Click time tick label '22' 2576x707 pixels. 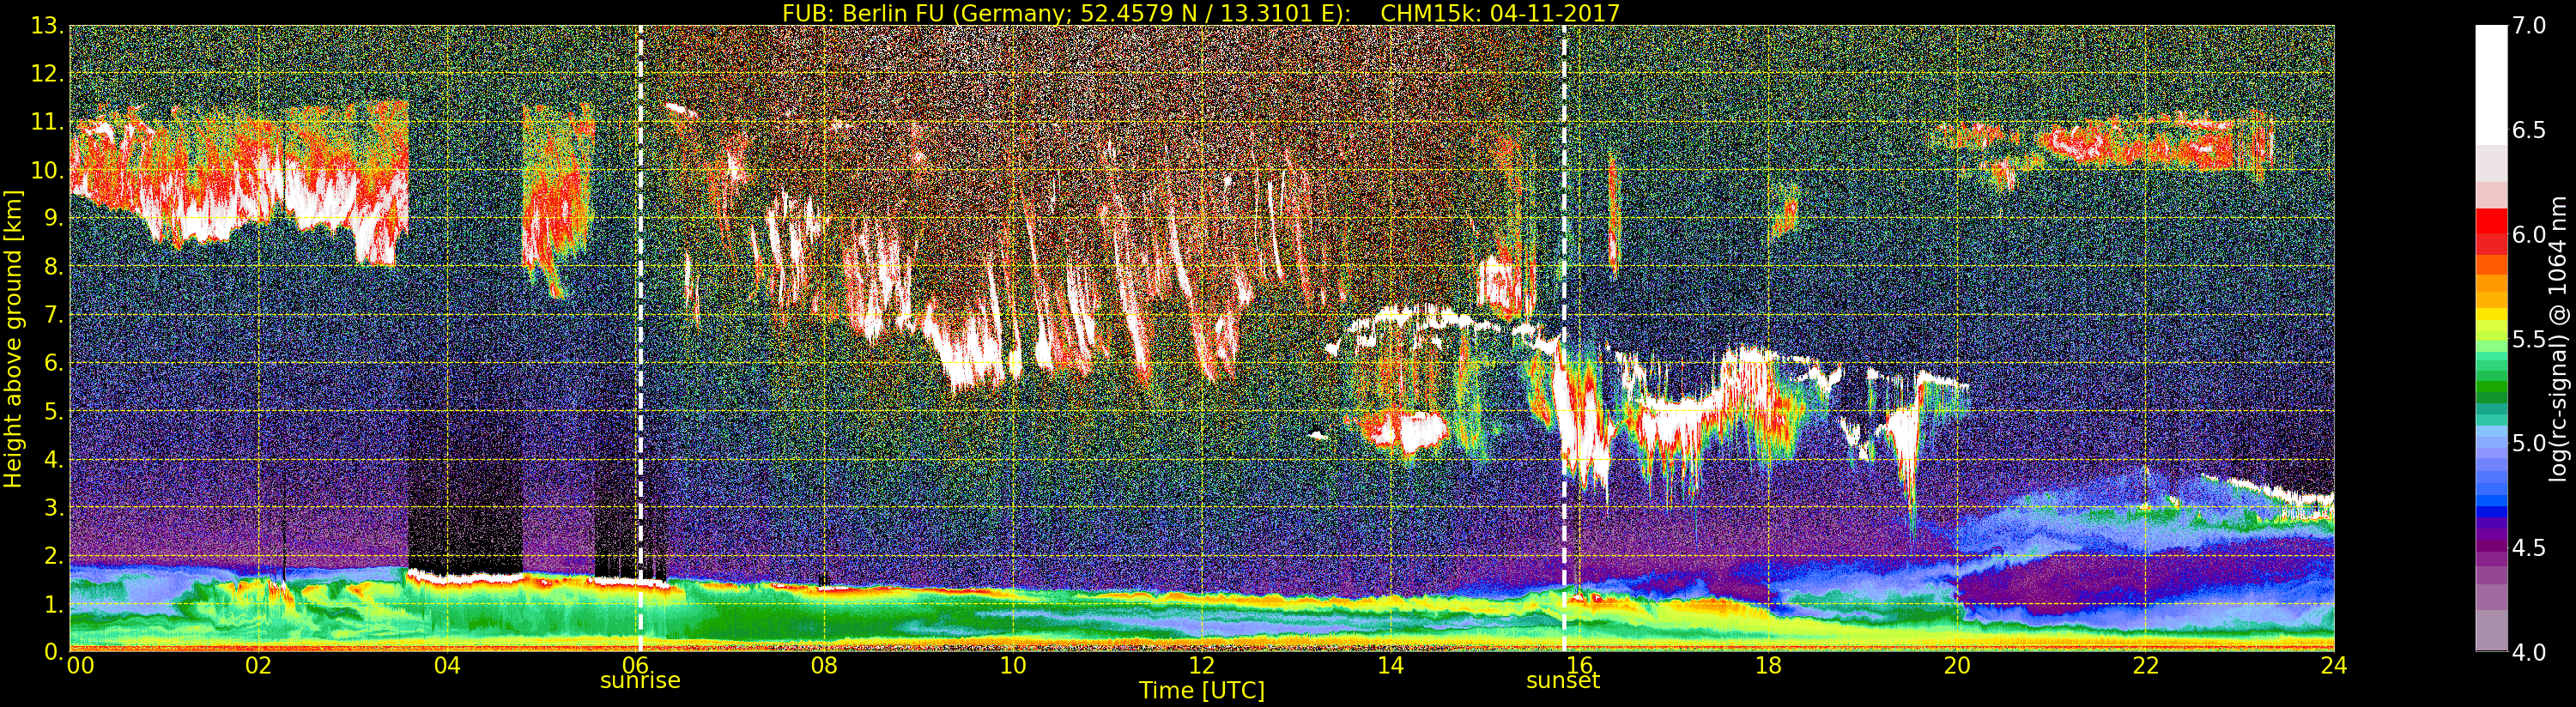pos(2146,665)
